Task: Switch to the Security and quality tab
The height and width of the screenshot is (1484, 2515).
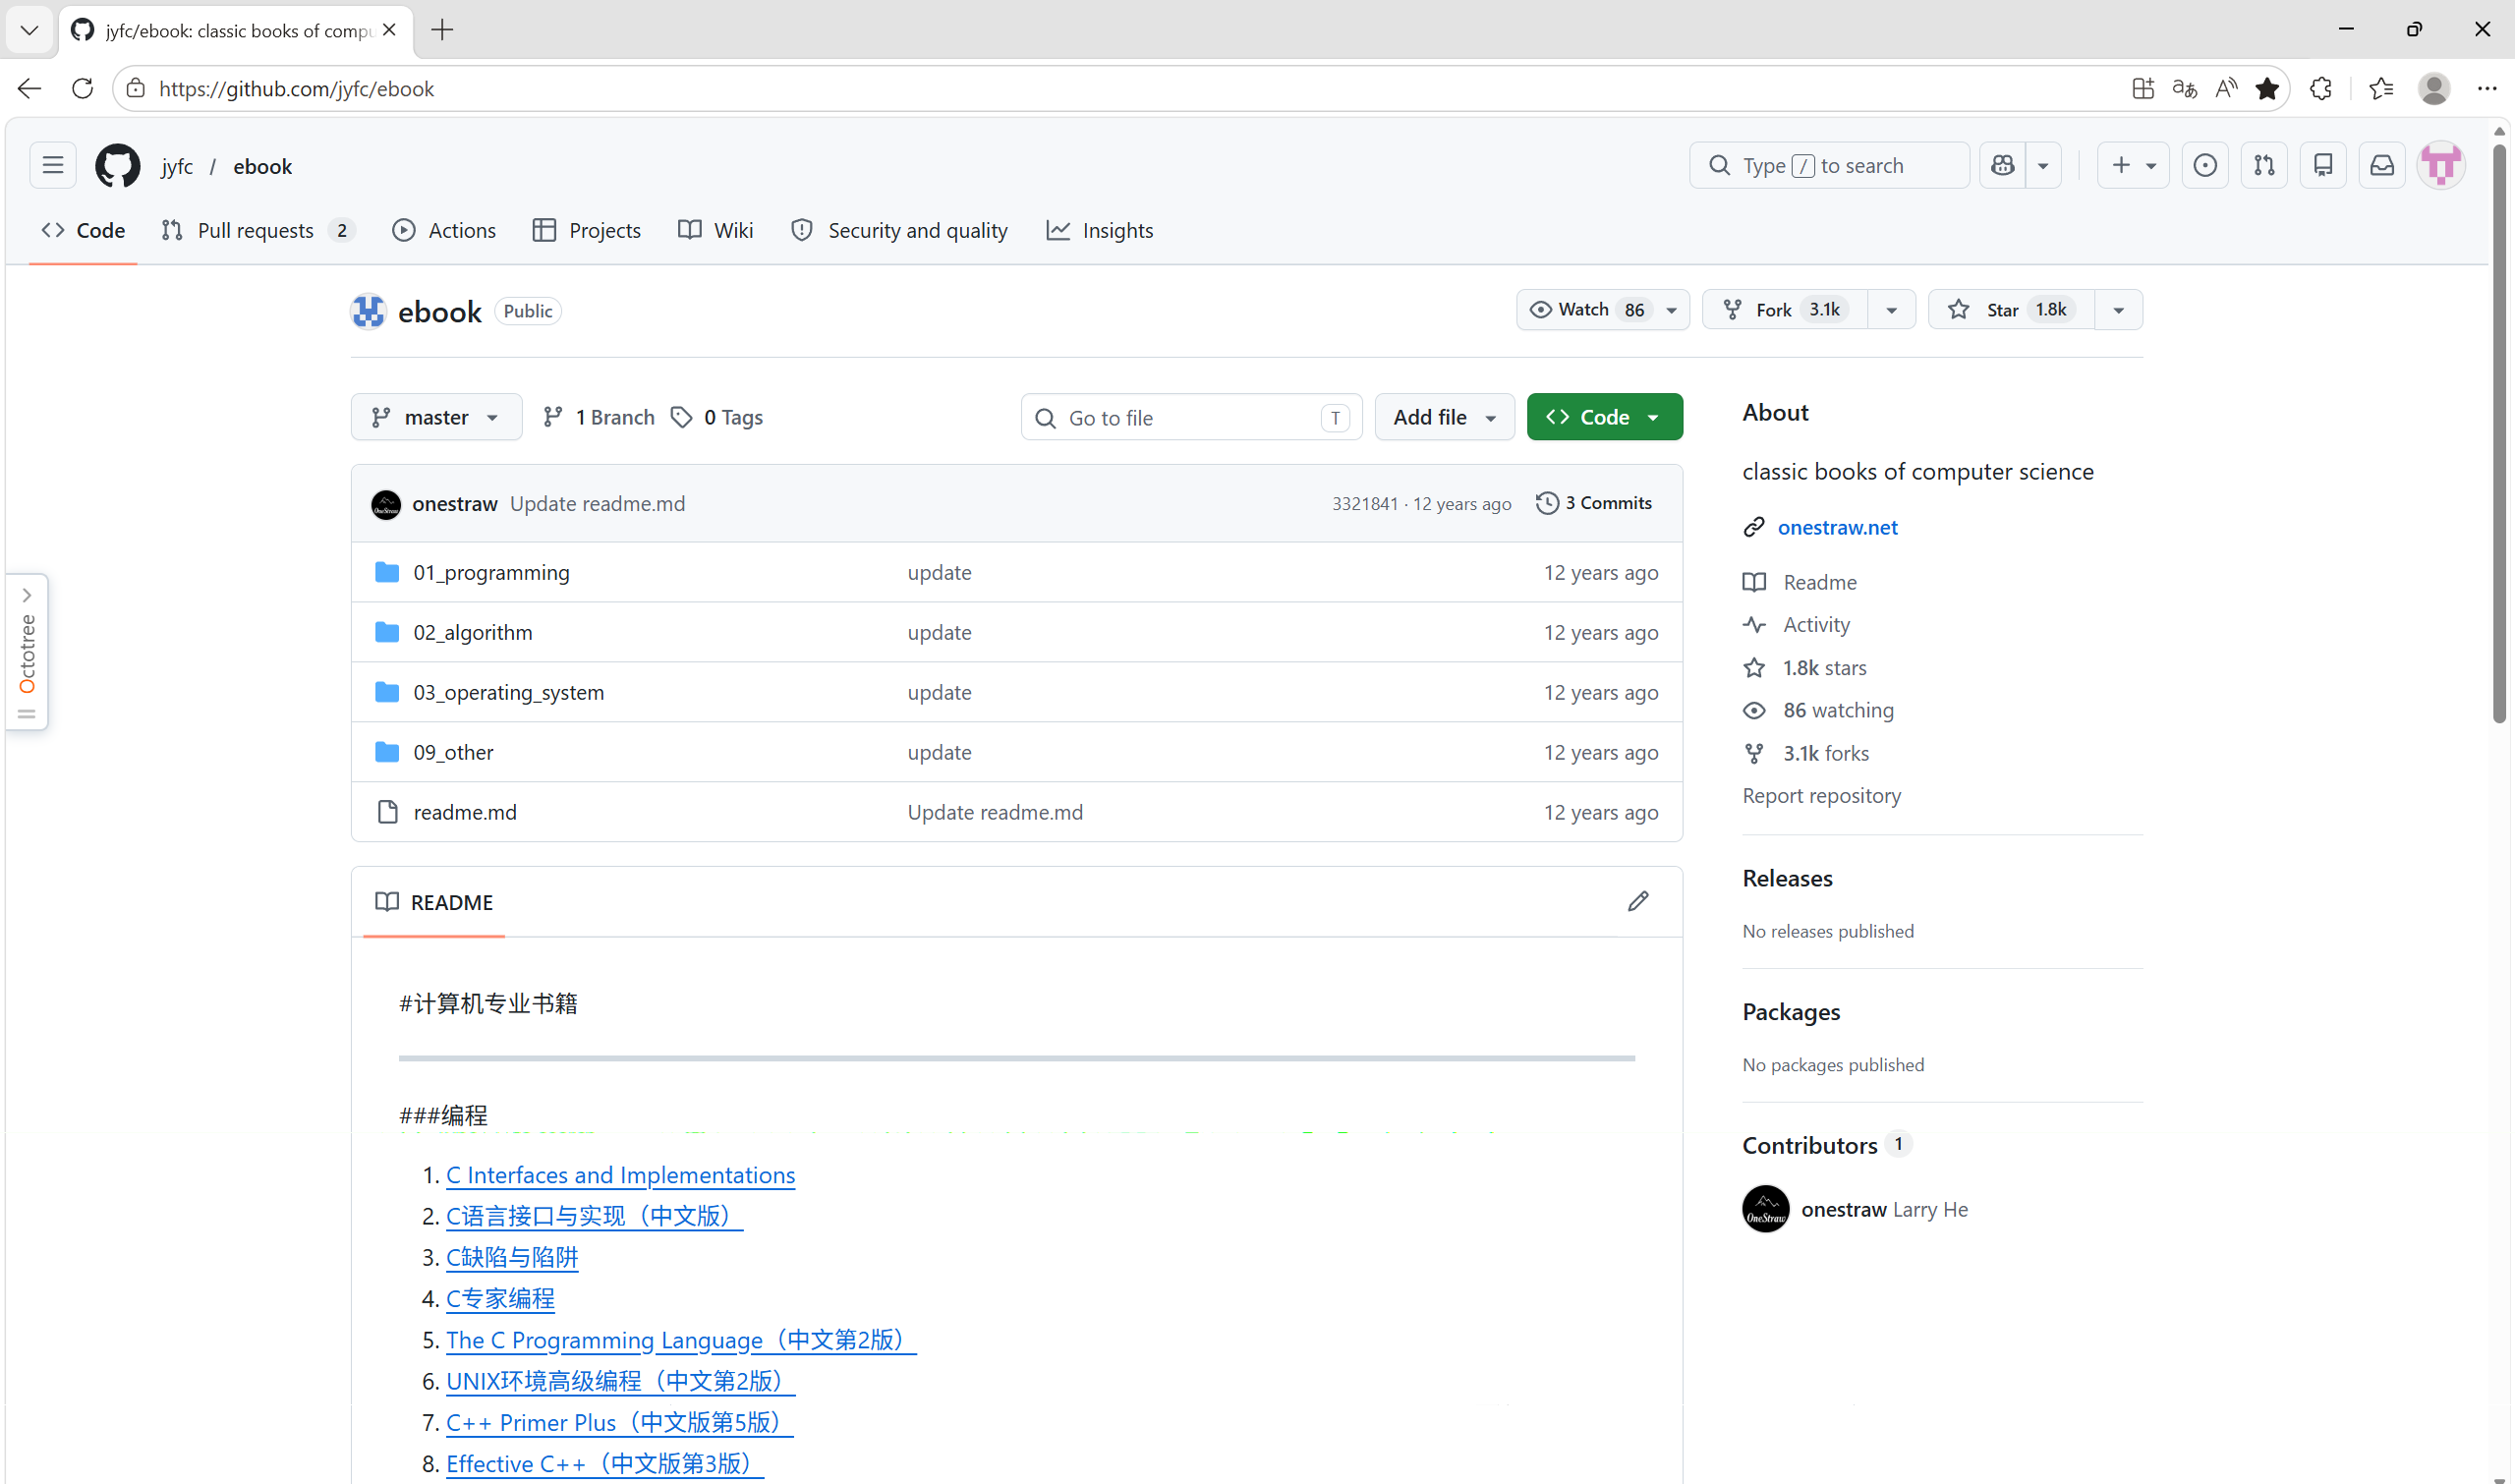Action: 899,231
